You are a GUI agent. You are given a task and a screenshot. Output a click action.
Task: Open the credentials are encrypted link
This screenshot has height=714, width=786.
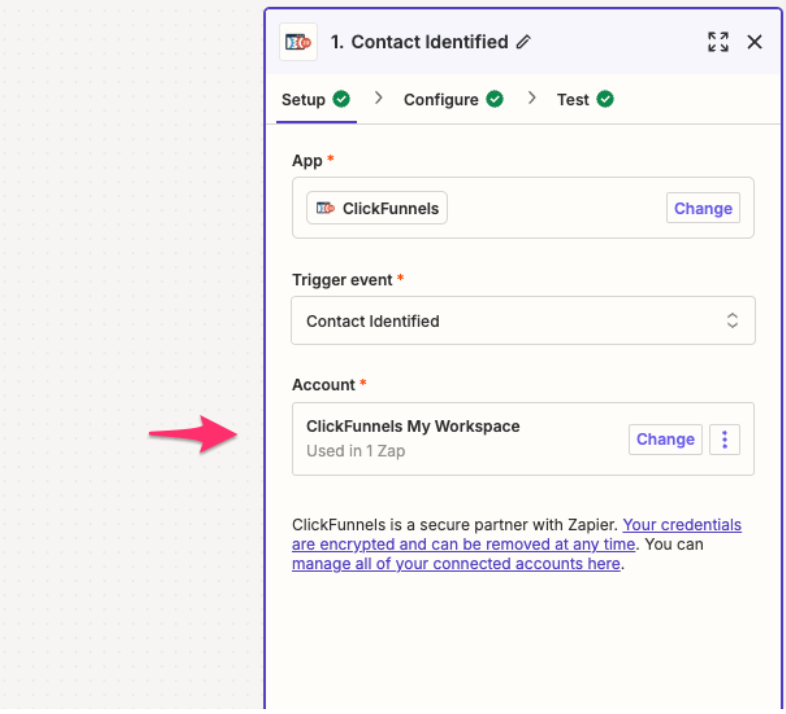[x=463, y=544]
